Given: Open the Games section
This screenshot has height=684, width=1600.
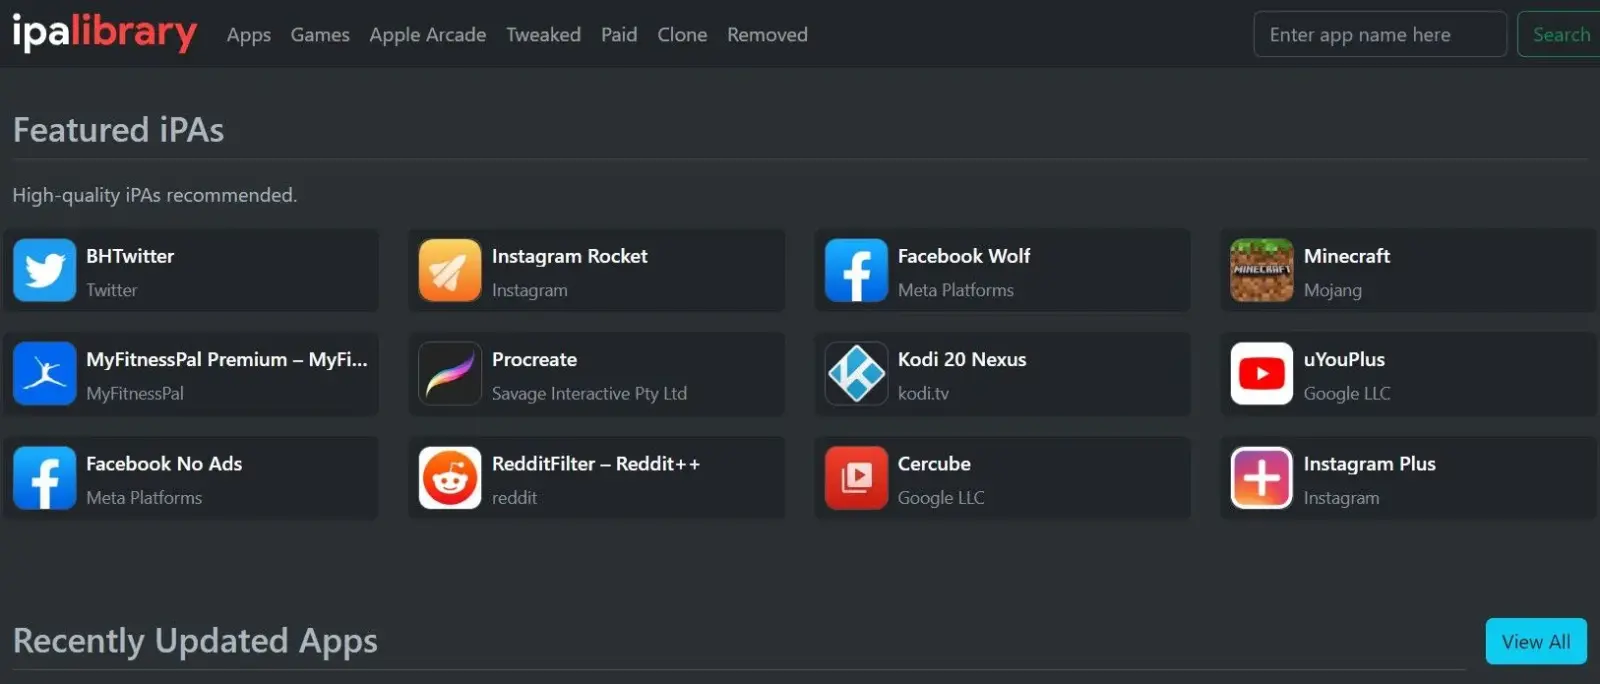Looking at the screenshot, I should 320,35.
